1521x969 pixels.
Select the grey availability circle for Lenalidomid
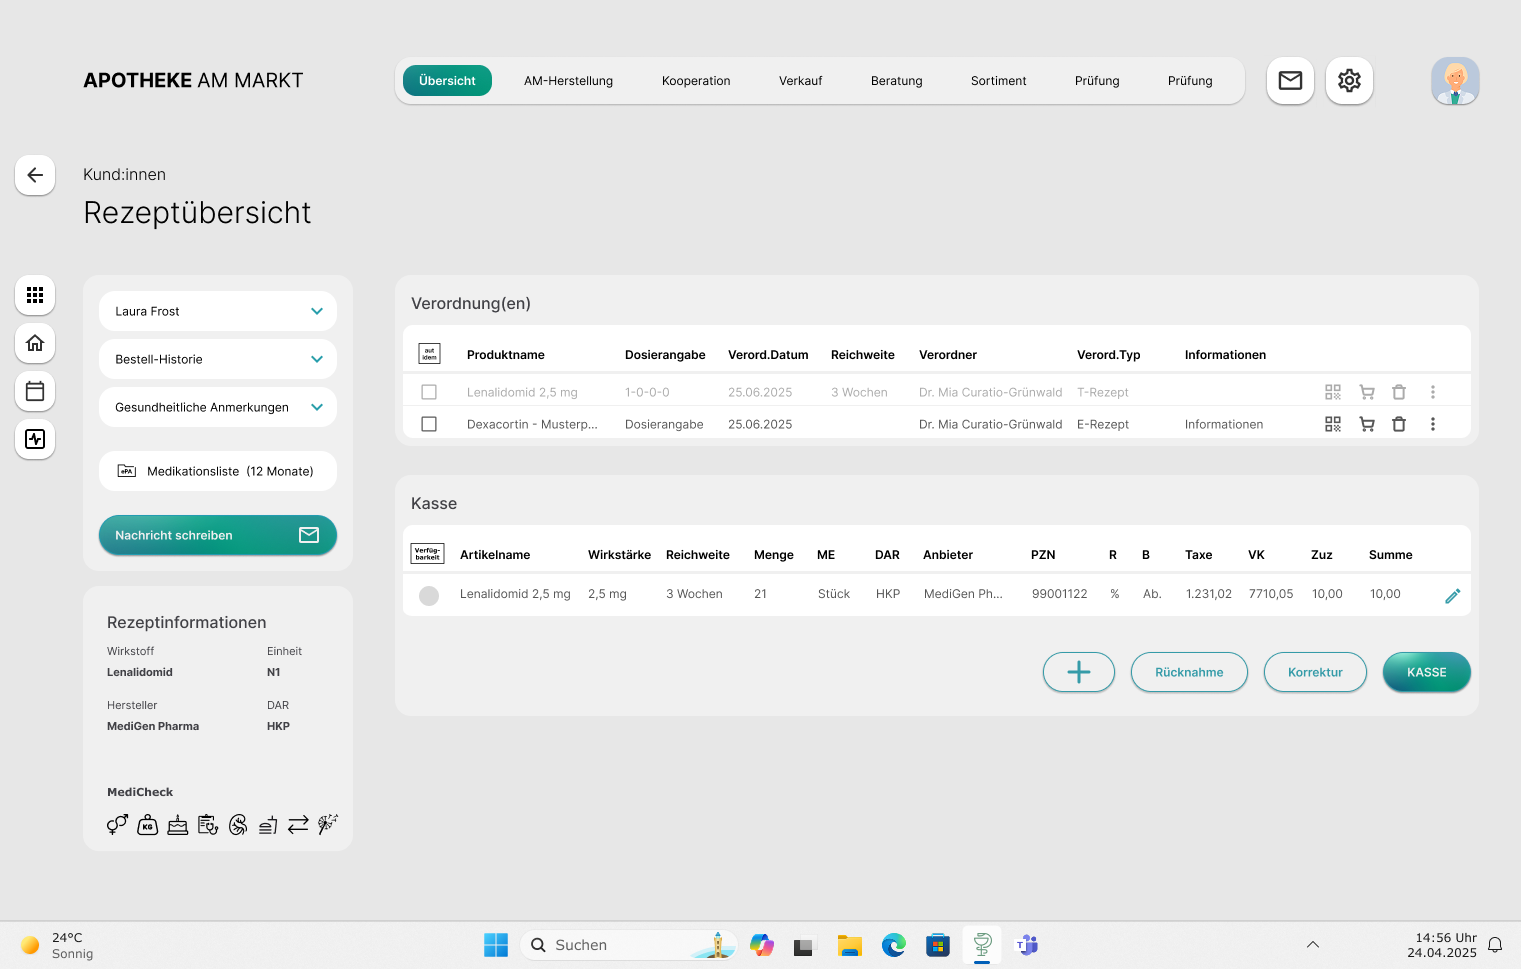pyautogui.click(x=429, y=596)
